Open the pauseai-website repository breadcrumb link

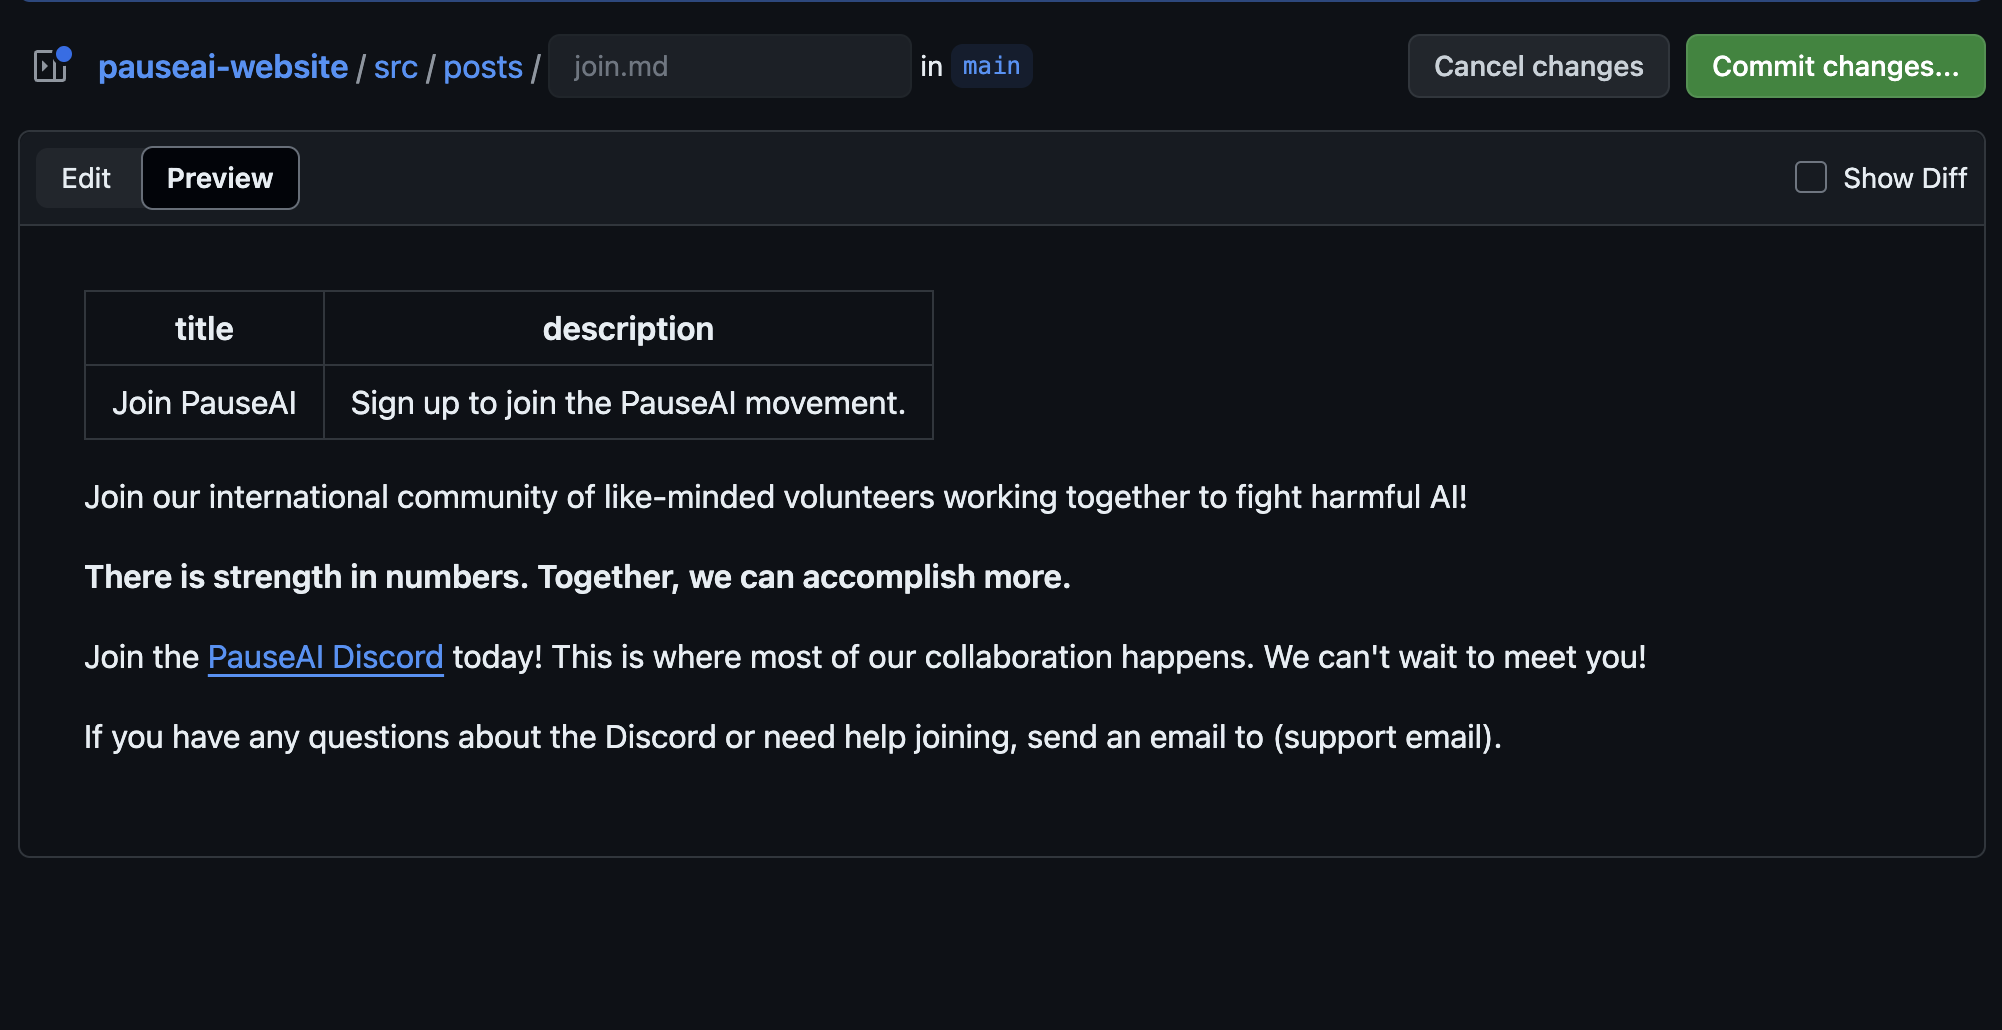(223, 66)
